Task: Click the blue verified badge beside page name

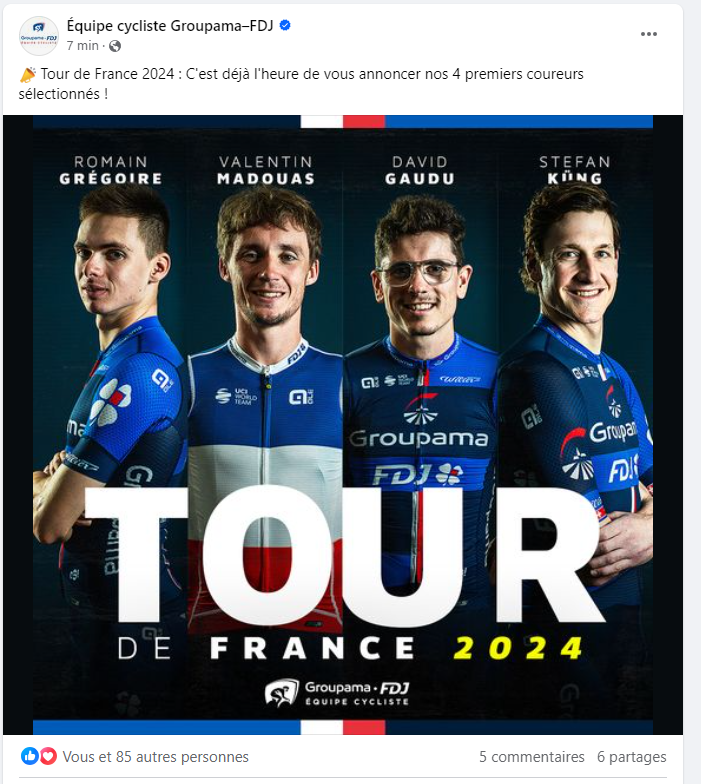Action: click(x=285, y=26)
